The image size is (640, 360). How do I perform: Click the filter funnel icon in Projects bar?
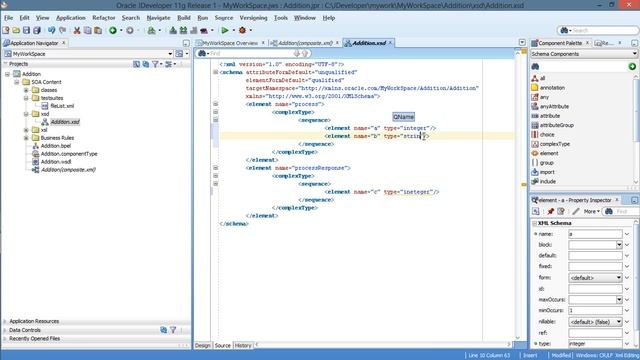(x=155, y=64)
